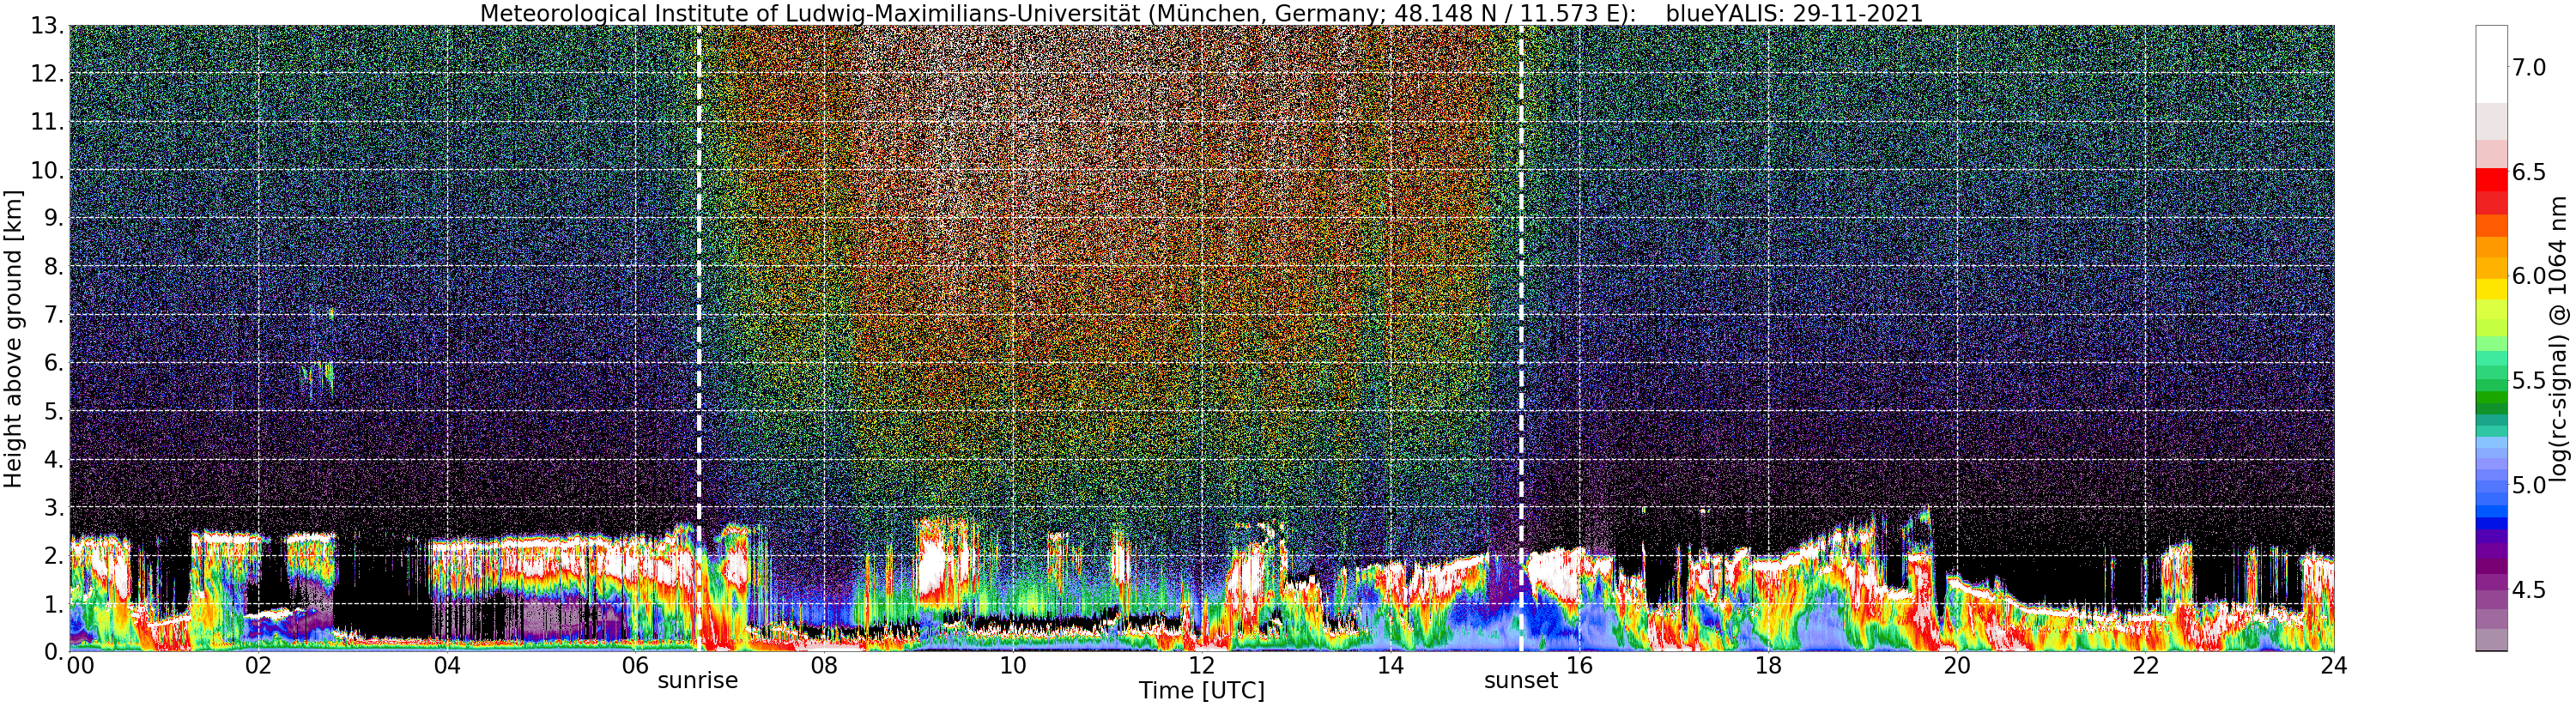Click the colorbar tick label 5.0
The height and width of the screenshot is (707, 2576).
[2529, 486]
